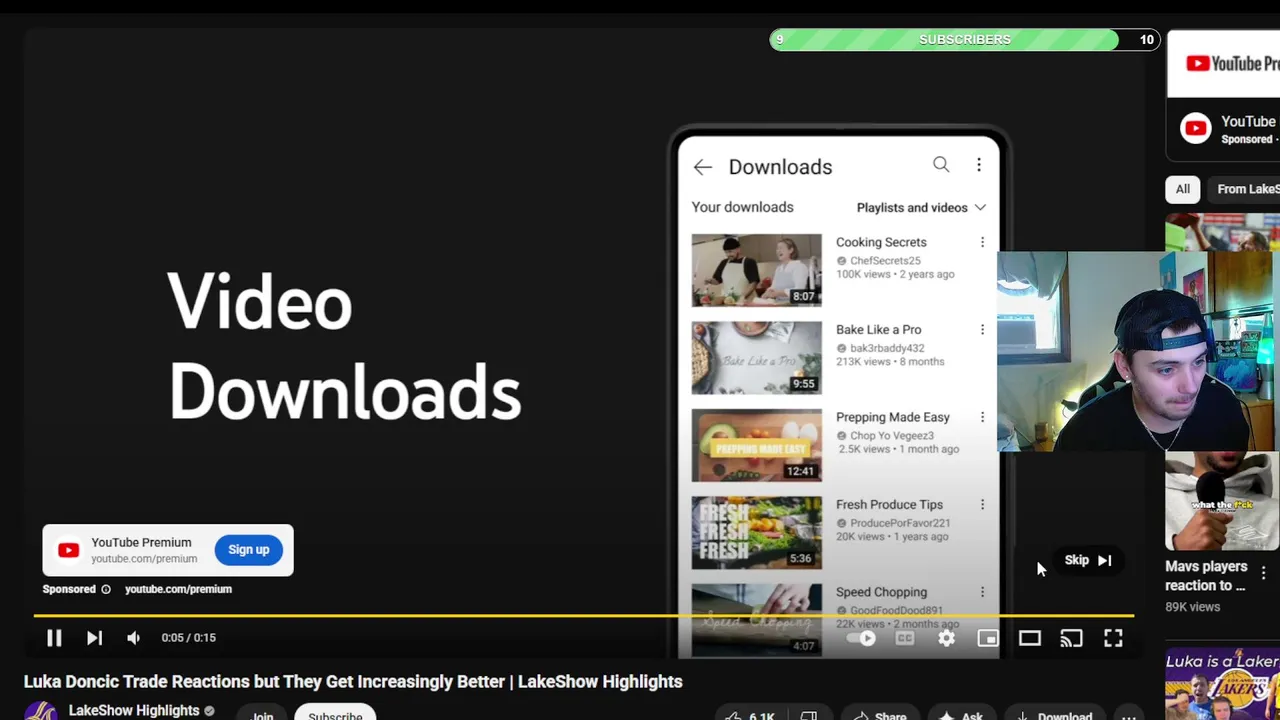Select the From LakeShow filter chip
Screen dimensions: 1280x720
[x=1244, y=189]
